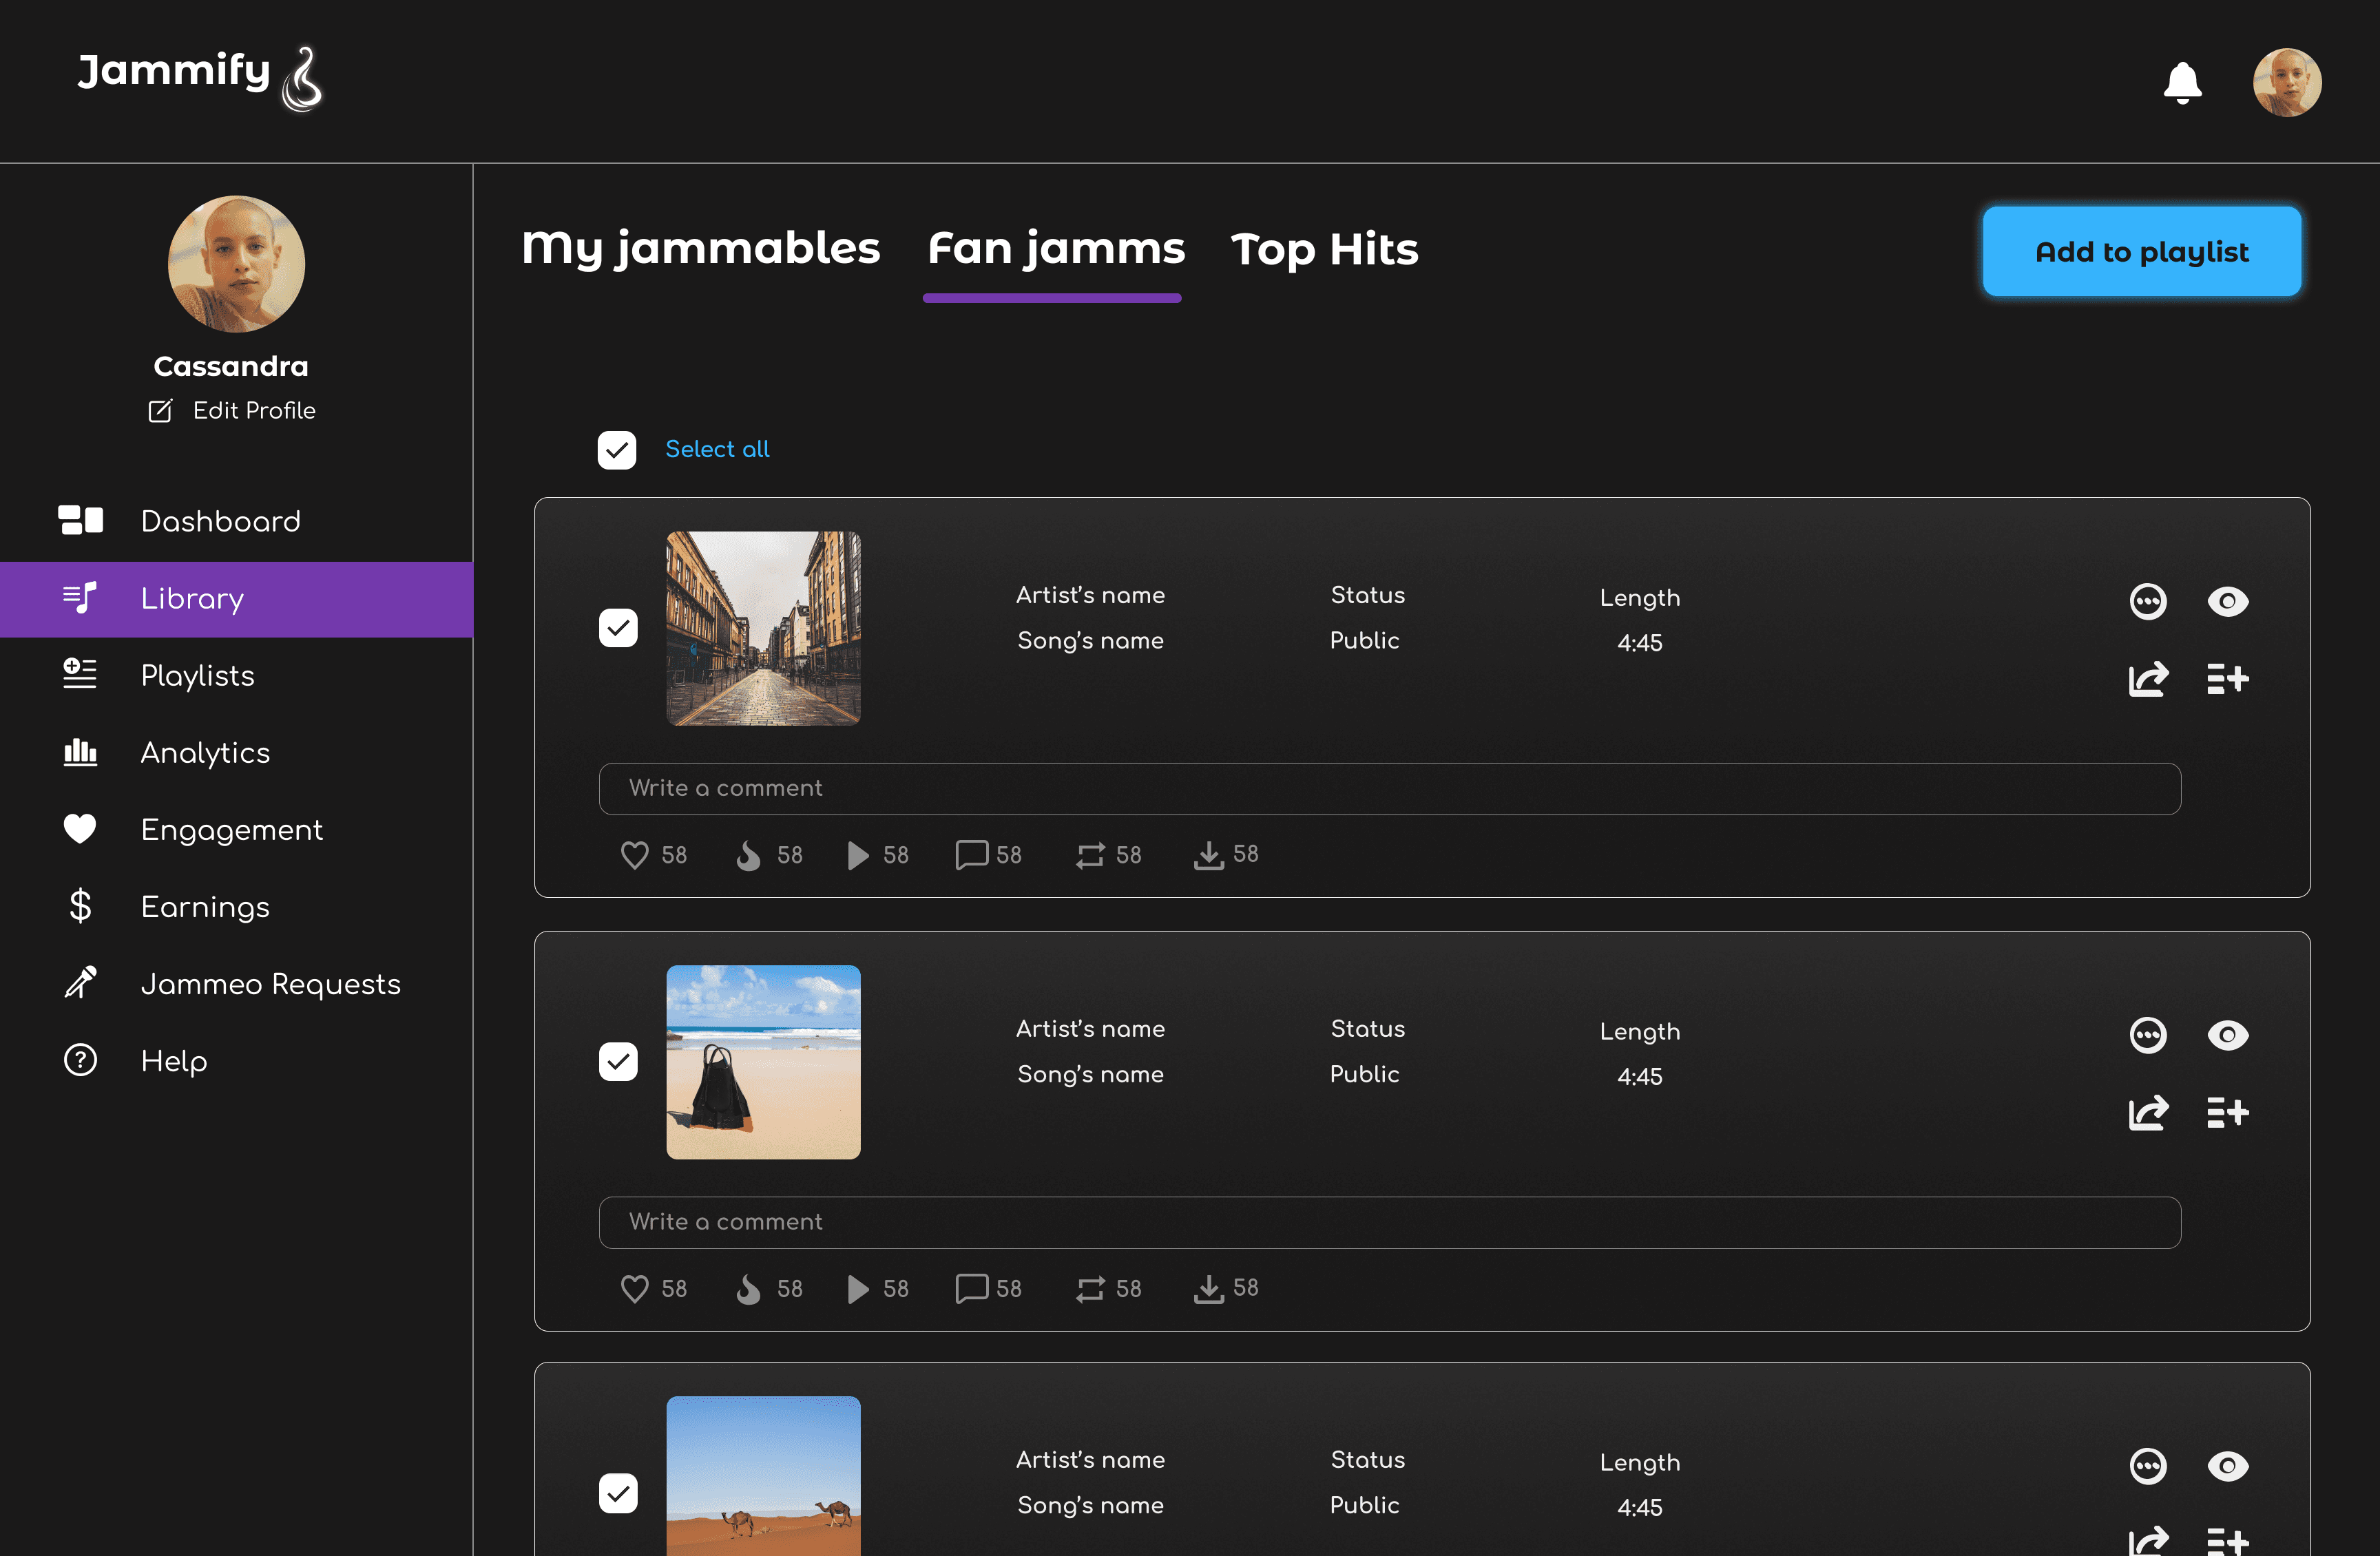
Task: Open the user avatar in the header
Action: 2286,83
